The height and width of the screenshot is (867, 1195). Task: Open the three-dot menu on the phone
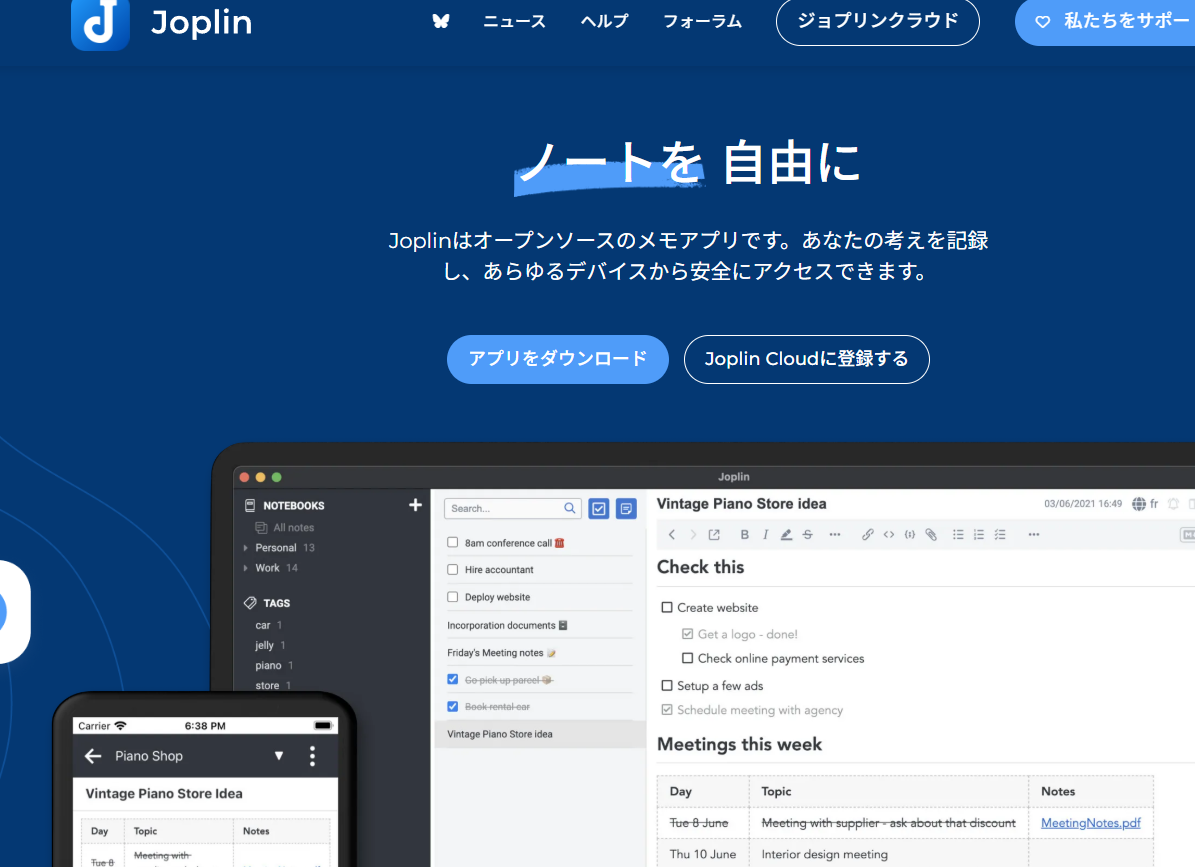312,756
